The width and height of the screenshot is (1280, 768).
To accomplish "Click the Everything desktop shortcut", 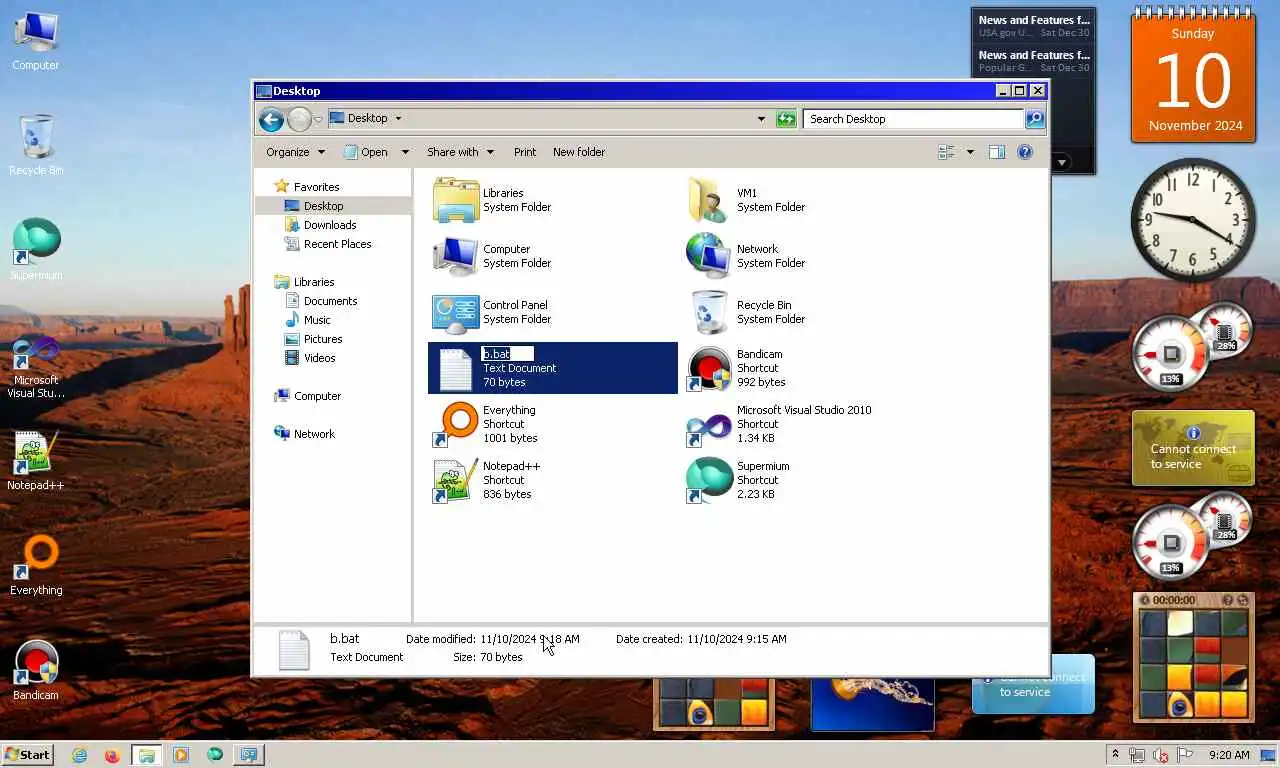I will coord(36,565).
